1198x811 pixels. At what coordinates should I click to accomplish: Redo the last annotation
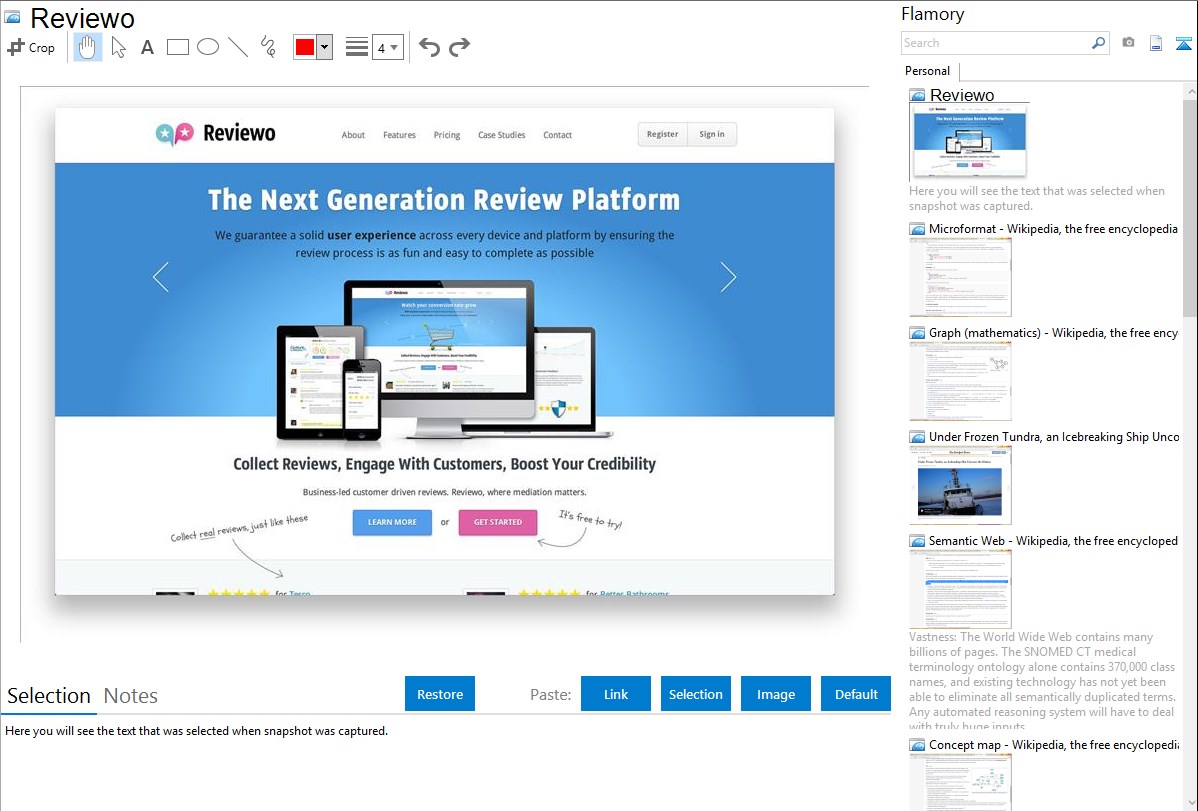coord(459,47)
